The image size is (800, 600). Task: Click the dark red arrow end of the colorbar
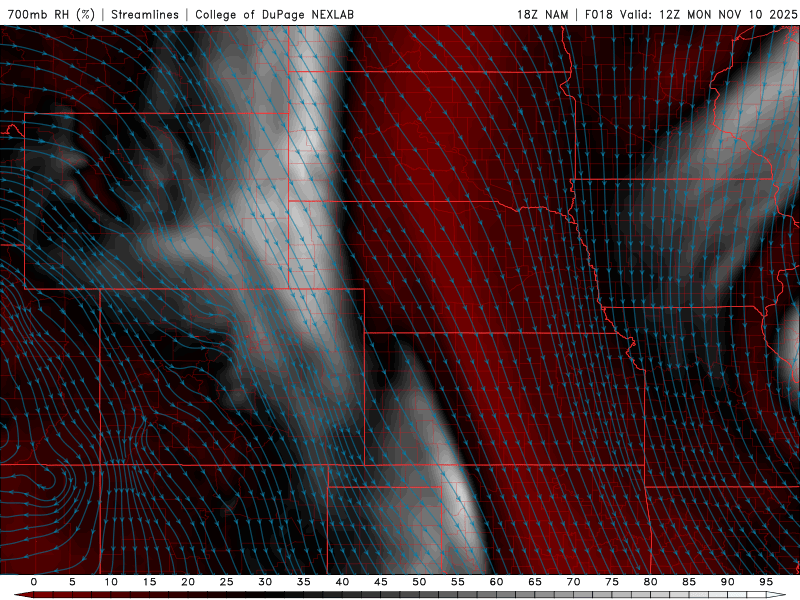click(23, 595)
